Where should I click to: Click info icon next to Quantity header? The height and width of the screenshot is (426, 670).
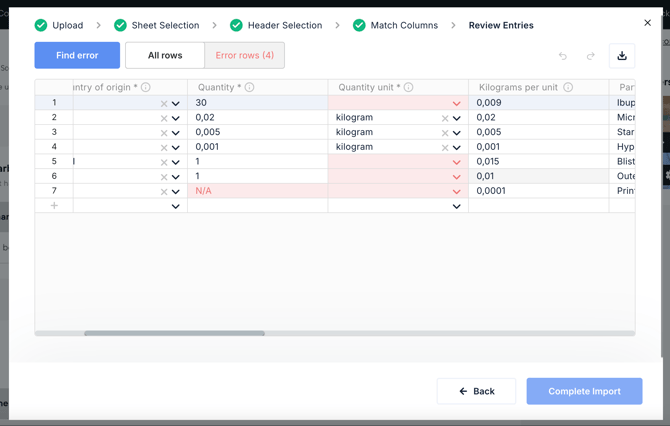tap(250, 88)
